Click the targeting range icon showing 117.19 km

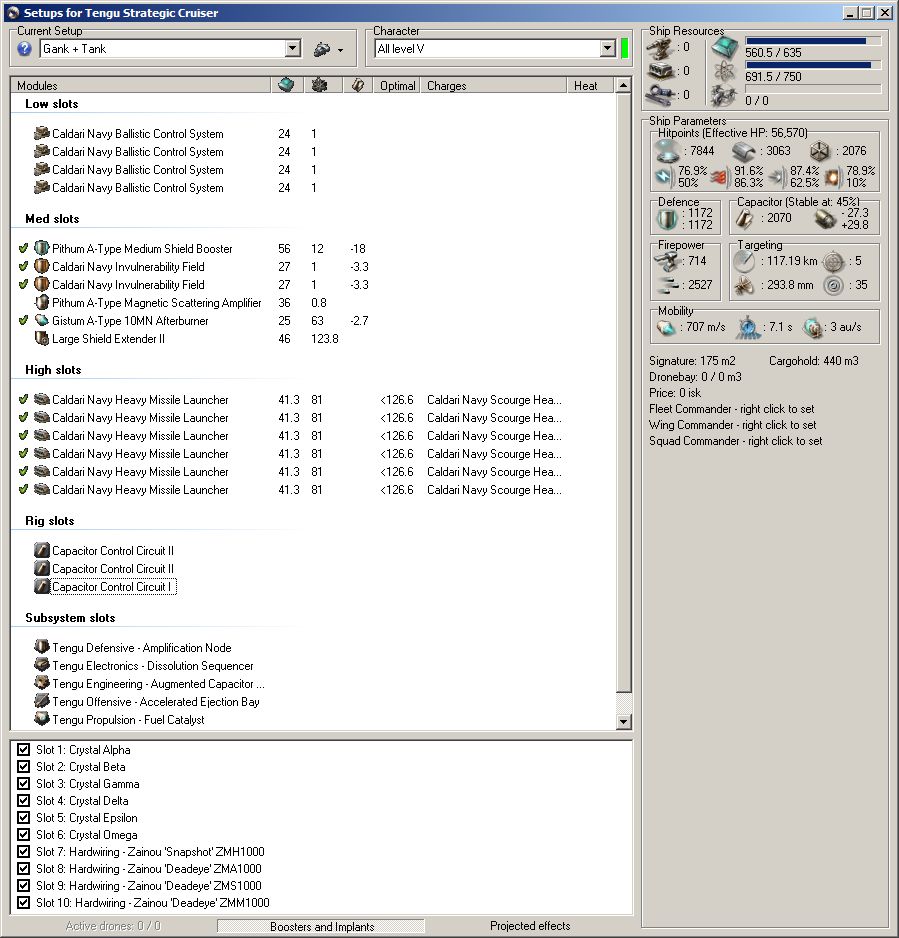(x=745, y=261)
